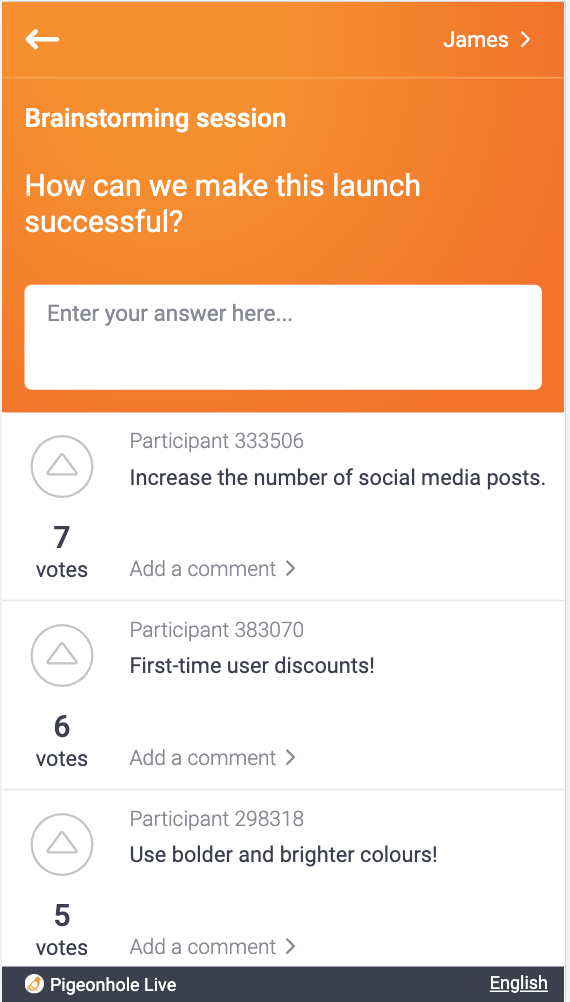Expand comments chevron under bolder colours answer
The height and width of the screenshot is (1002, 570).
tap(290, 946)
